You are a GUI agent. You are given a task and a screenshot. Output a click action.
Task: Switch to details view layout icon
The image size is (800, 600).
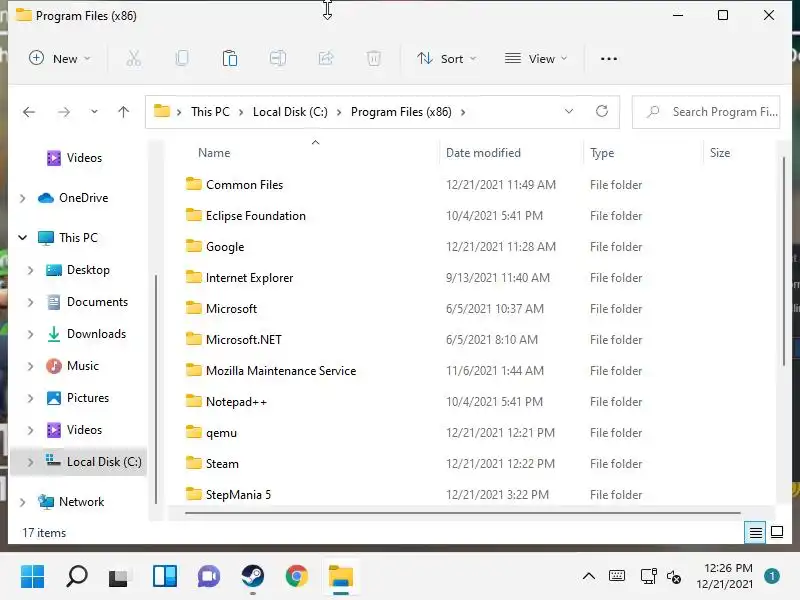(x=755, y=533)
